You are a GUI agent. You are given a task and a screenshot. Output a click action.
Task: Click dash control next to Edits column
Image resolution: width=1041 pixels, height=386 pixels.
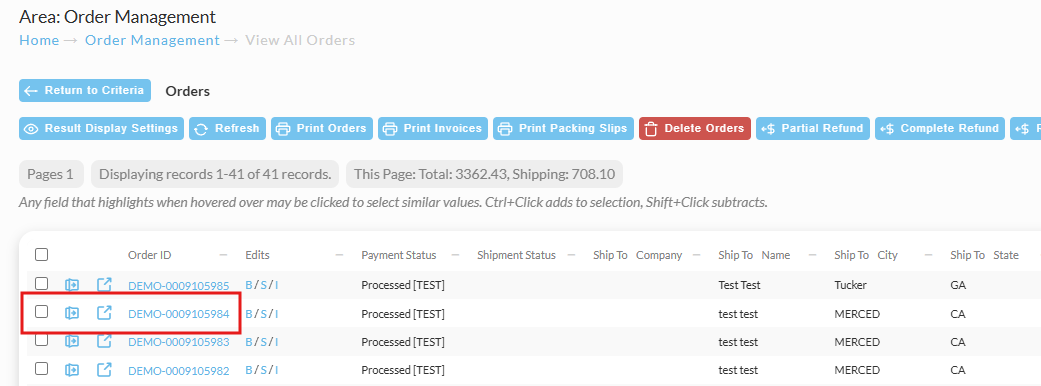[x=339, y=255]
